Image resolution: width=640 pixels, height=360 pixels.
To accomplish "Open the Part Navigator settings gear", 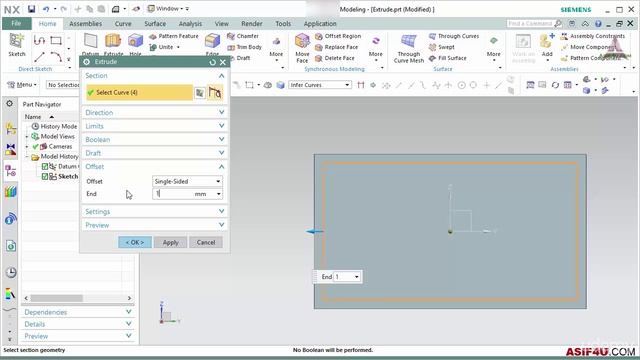I will 9,104.
